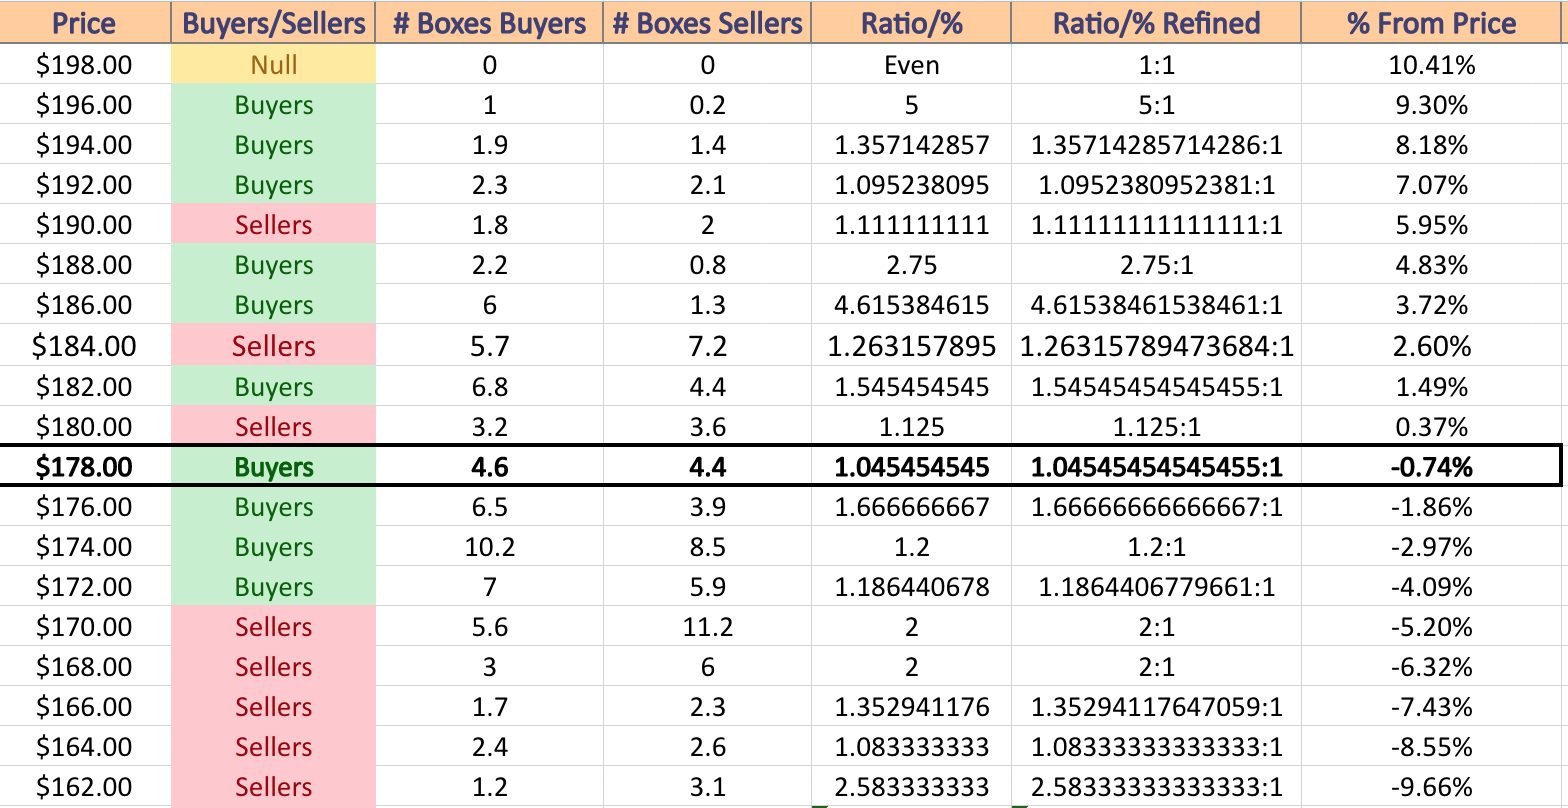1568x808 pixels.
Task: Click the -5.20% cell
Action: (1432, 627)
